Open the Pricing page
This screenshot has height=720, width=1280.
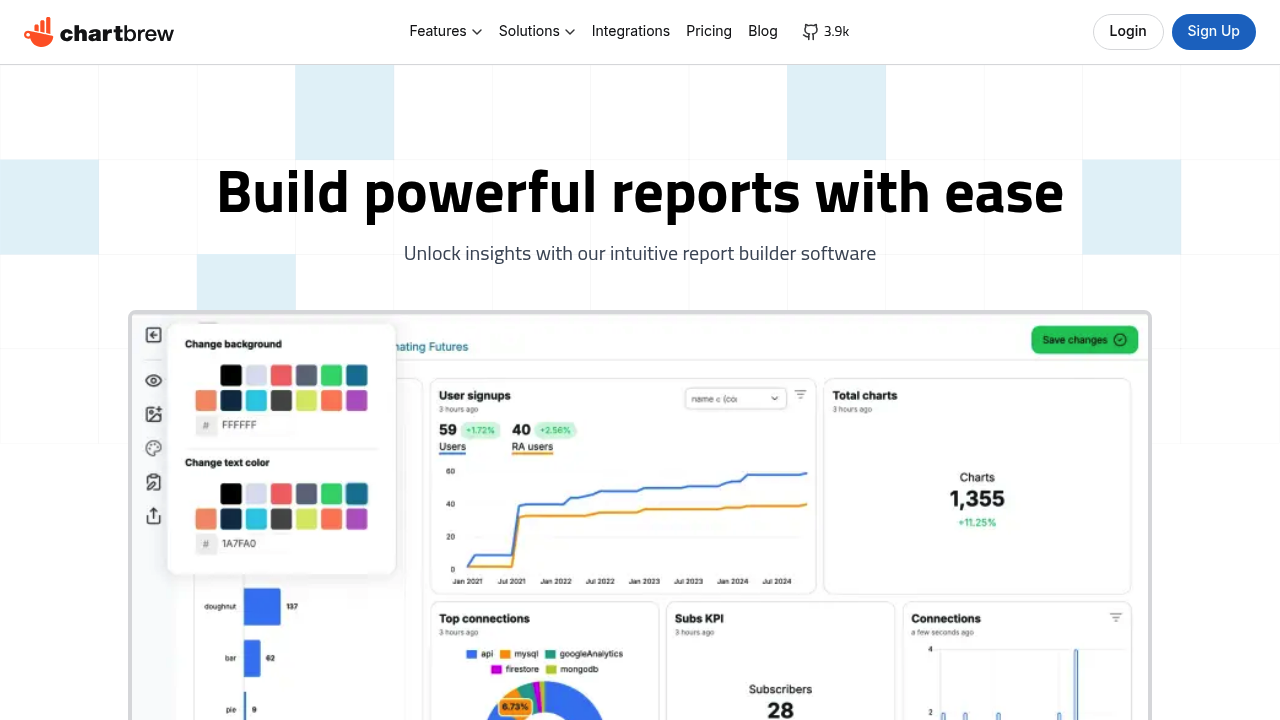(x=709, y=31)
